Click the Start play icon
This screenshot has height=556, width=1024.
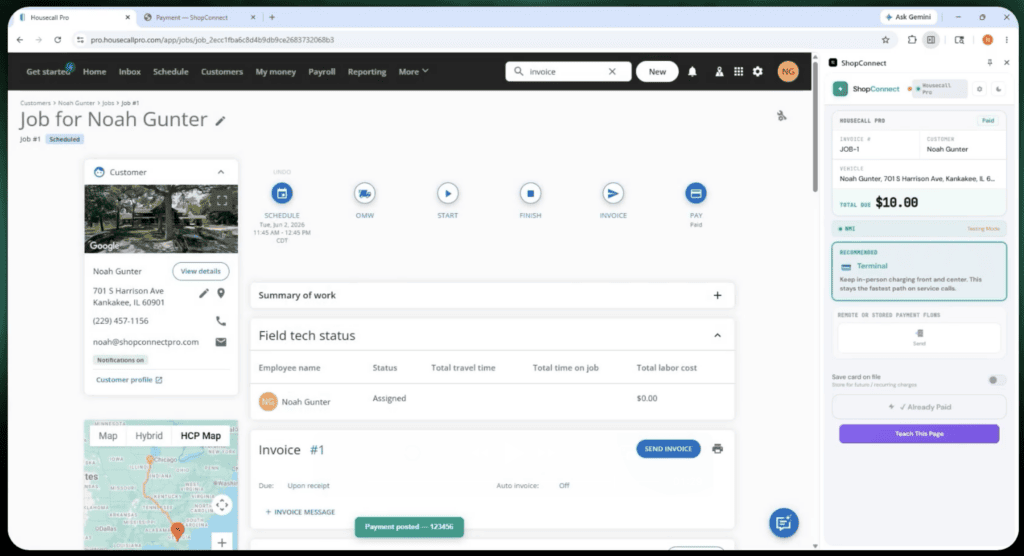447,193
